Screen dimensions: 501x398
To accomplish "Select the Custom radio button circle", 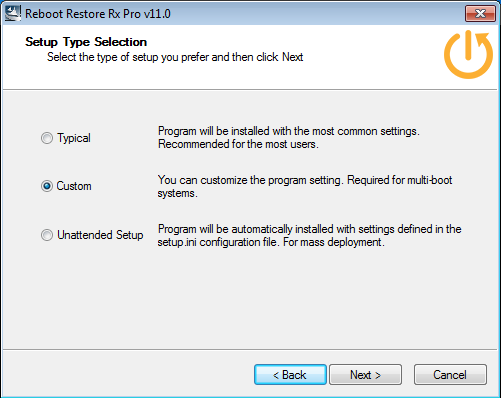I will click(47, 186).
